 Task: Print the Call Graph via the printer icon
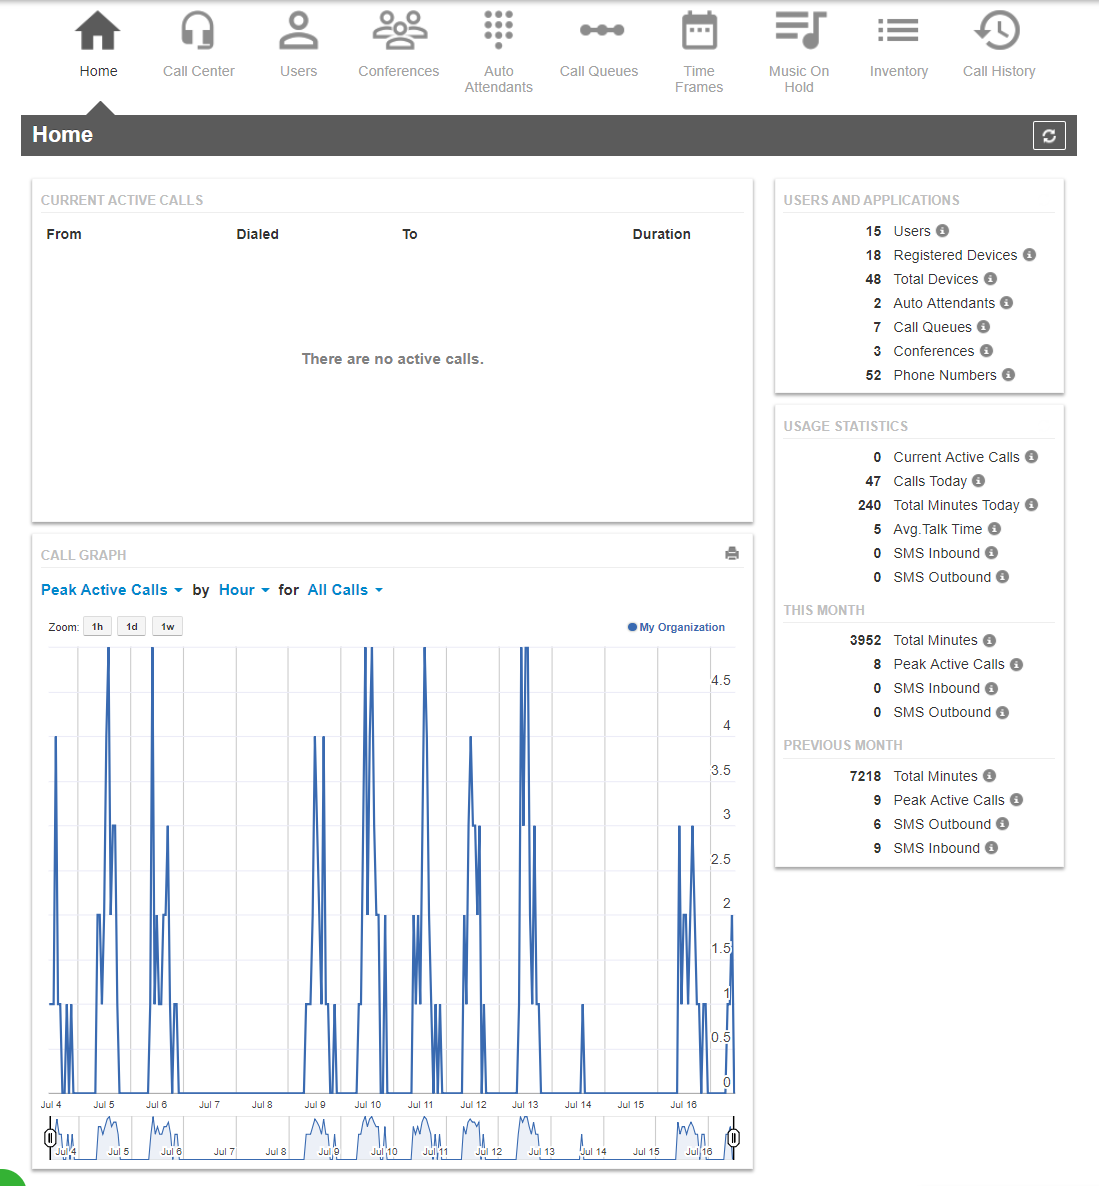[731, 553]
